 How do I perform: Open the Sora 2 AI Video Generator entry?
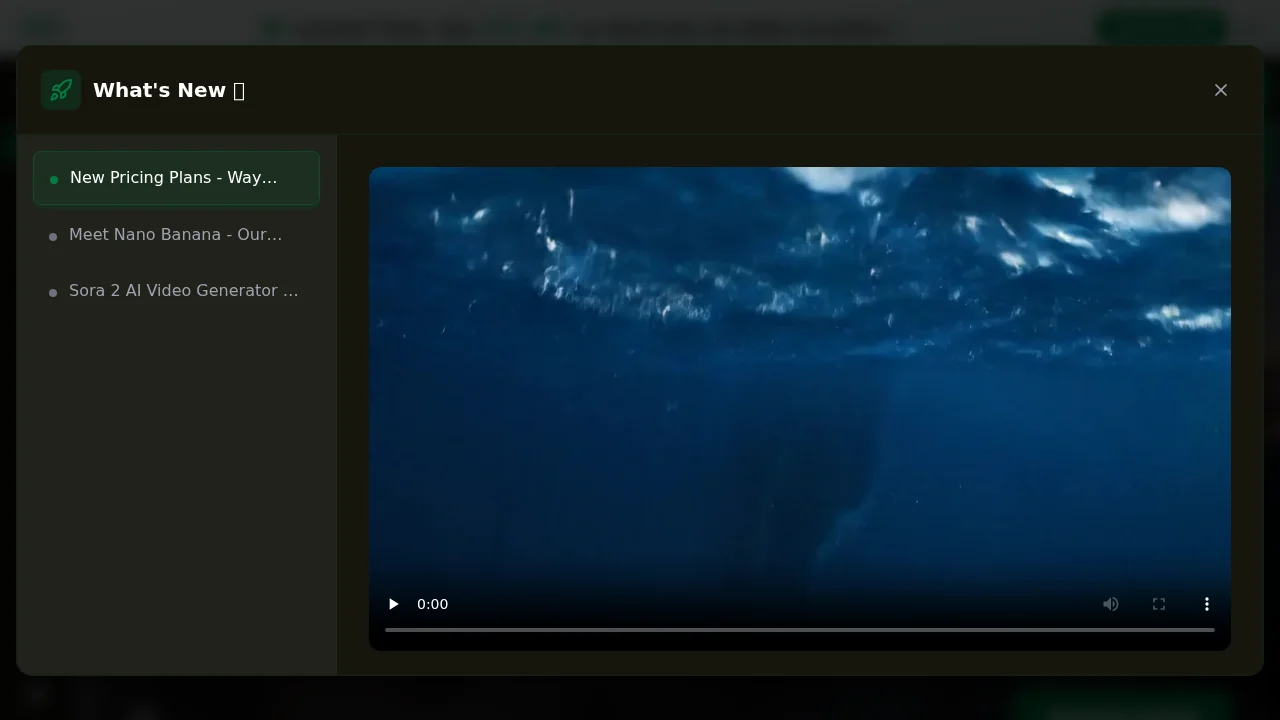coord(183,291)
